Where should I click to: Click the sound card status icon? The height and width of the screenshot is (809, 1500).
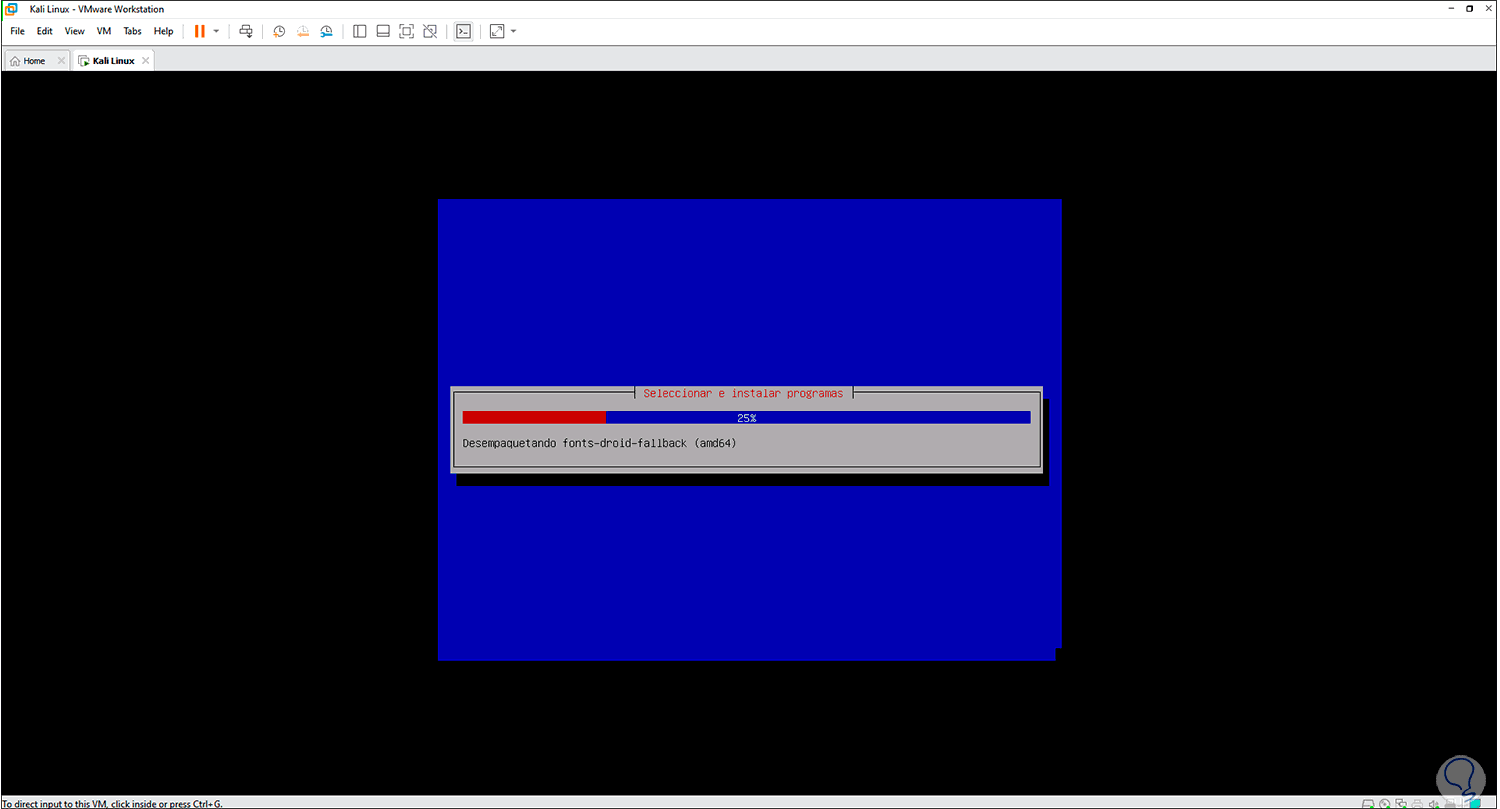(x=1434, y=803)
